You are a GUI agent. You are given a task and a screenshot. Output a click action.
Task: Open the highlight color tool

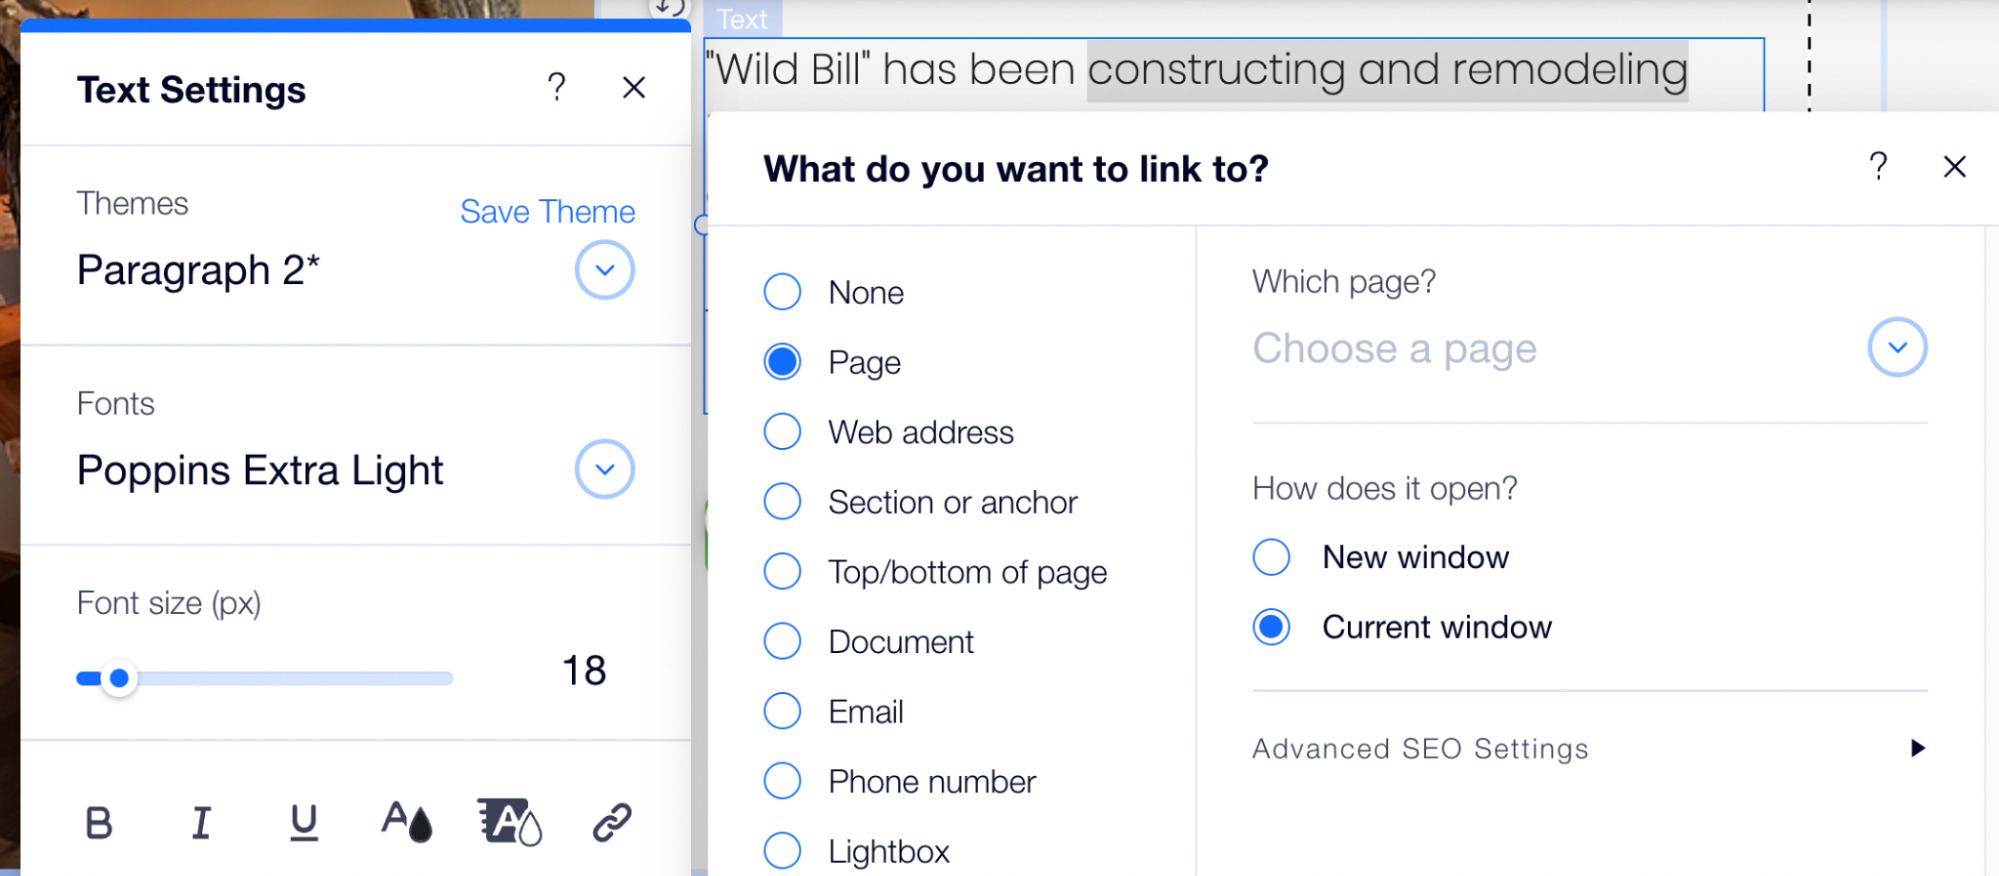tap(508, 822)
